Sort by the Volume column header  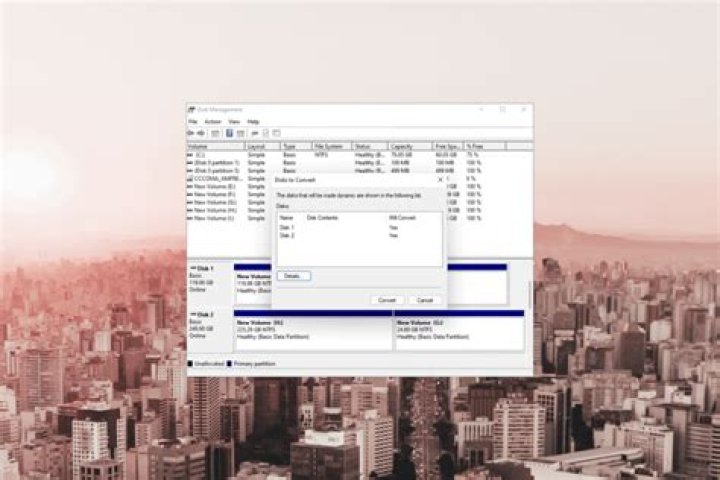click(215, 146)
